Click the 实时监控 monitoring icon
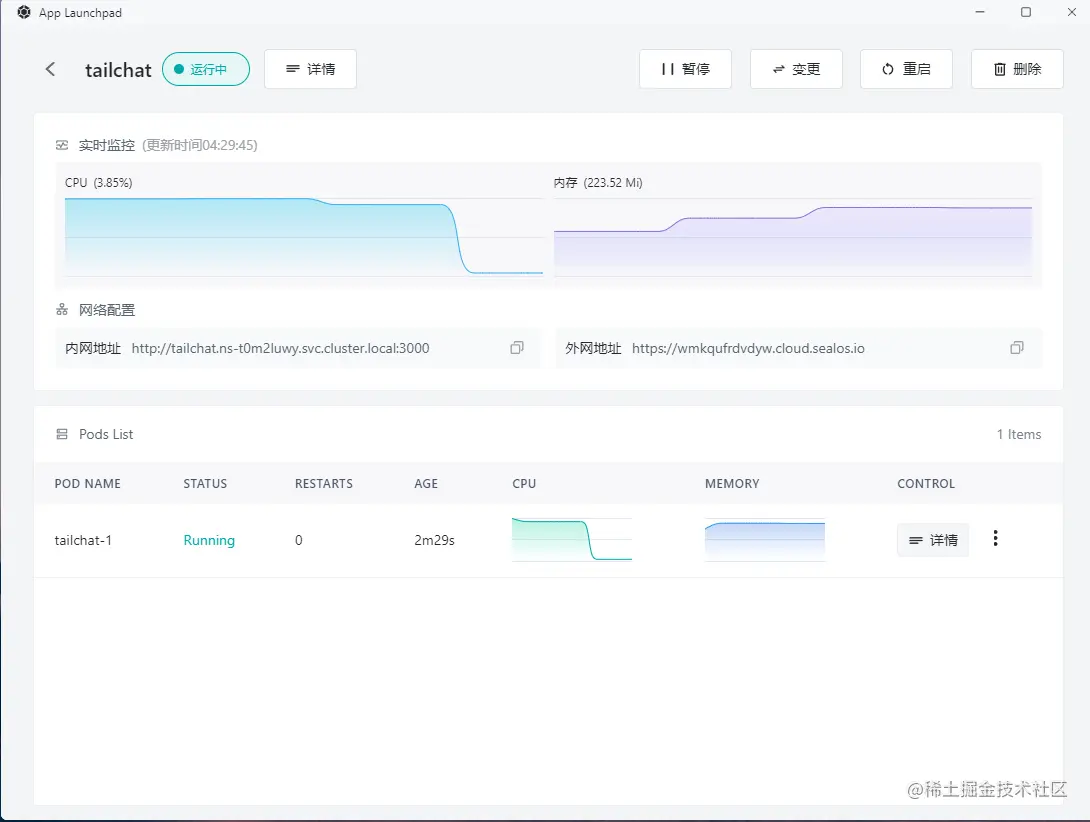The image size is (1090, 822). point(62,145)
